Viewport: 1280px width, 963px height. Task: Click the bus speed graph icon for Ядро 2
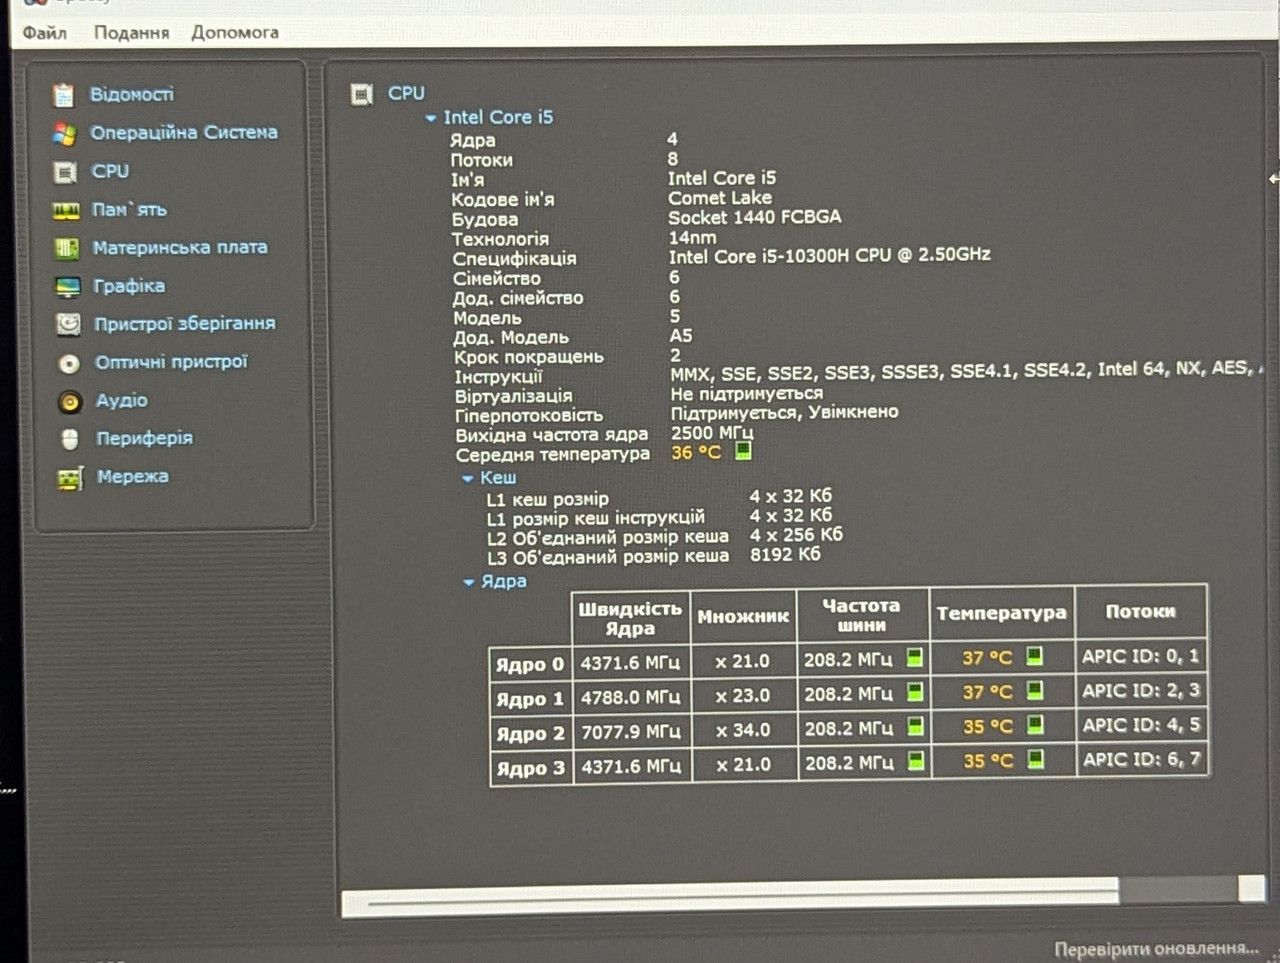click(x=915, y=726)
